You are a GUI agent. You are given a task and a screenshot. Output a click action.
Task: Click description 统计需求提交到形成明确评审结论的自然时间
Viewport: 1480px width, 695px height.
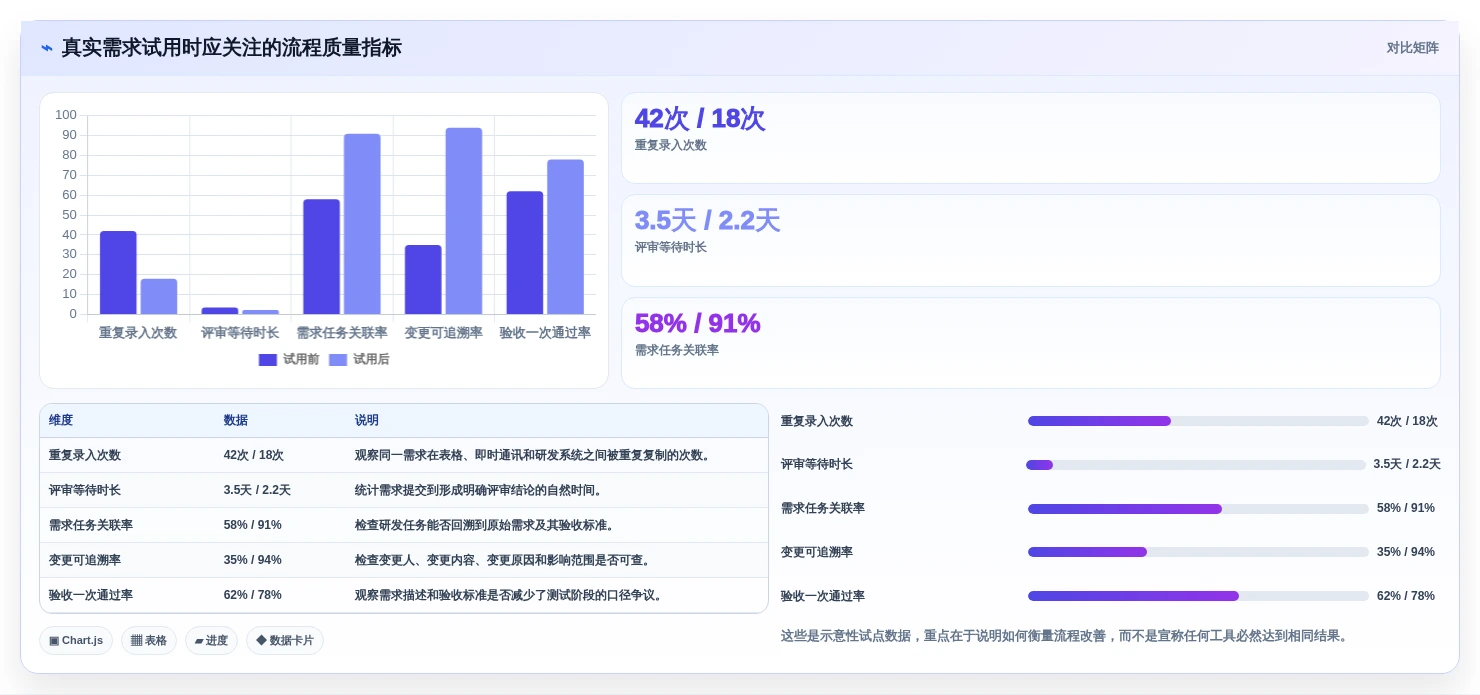[480, 490]
